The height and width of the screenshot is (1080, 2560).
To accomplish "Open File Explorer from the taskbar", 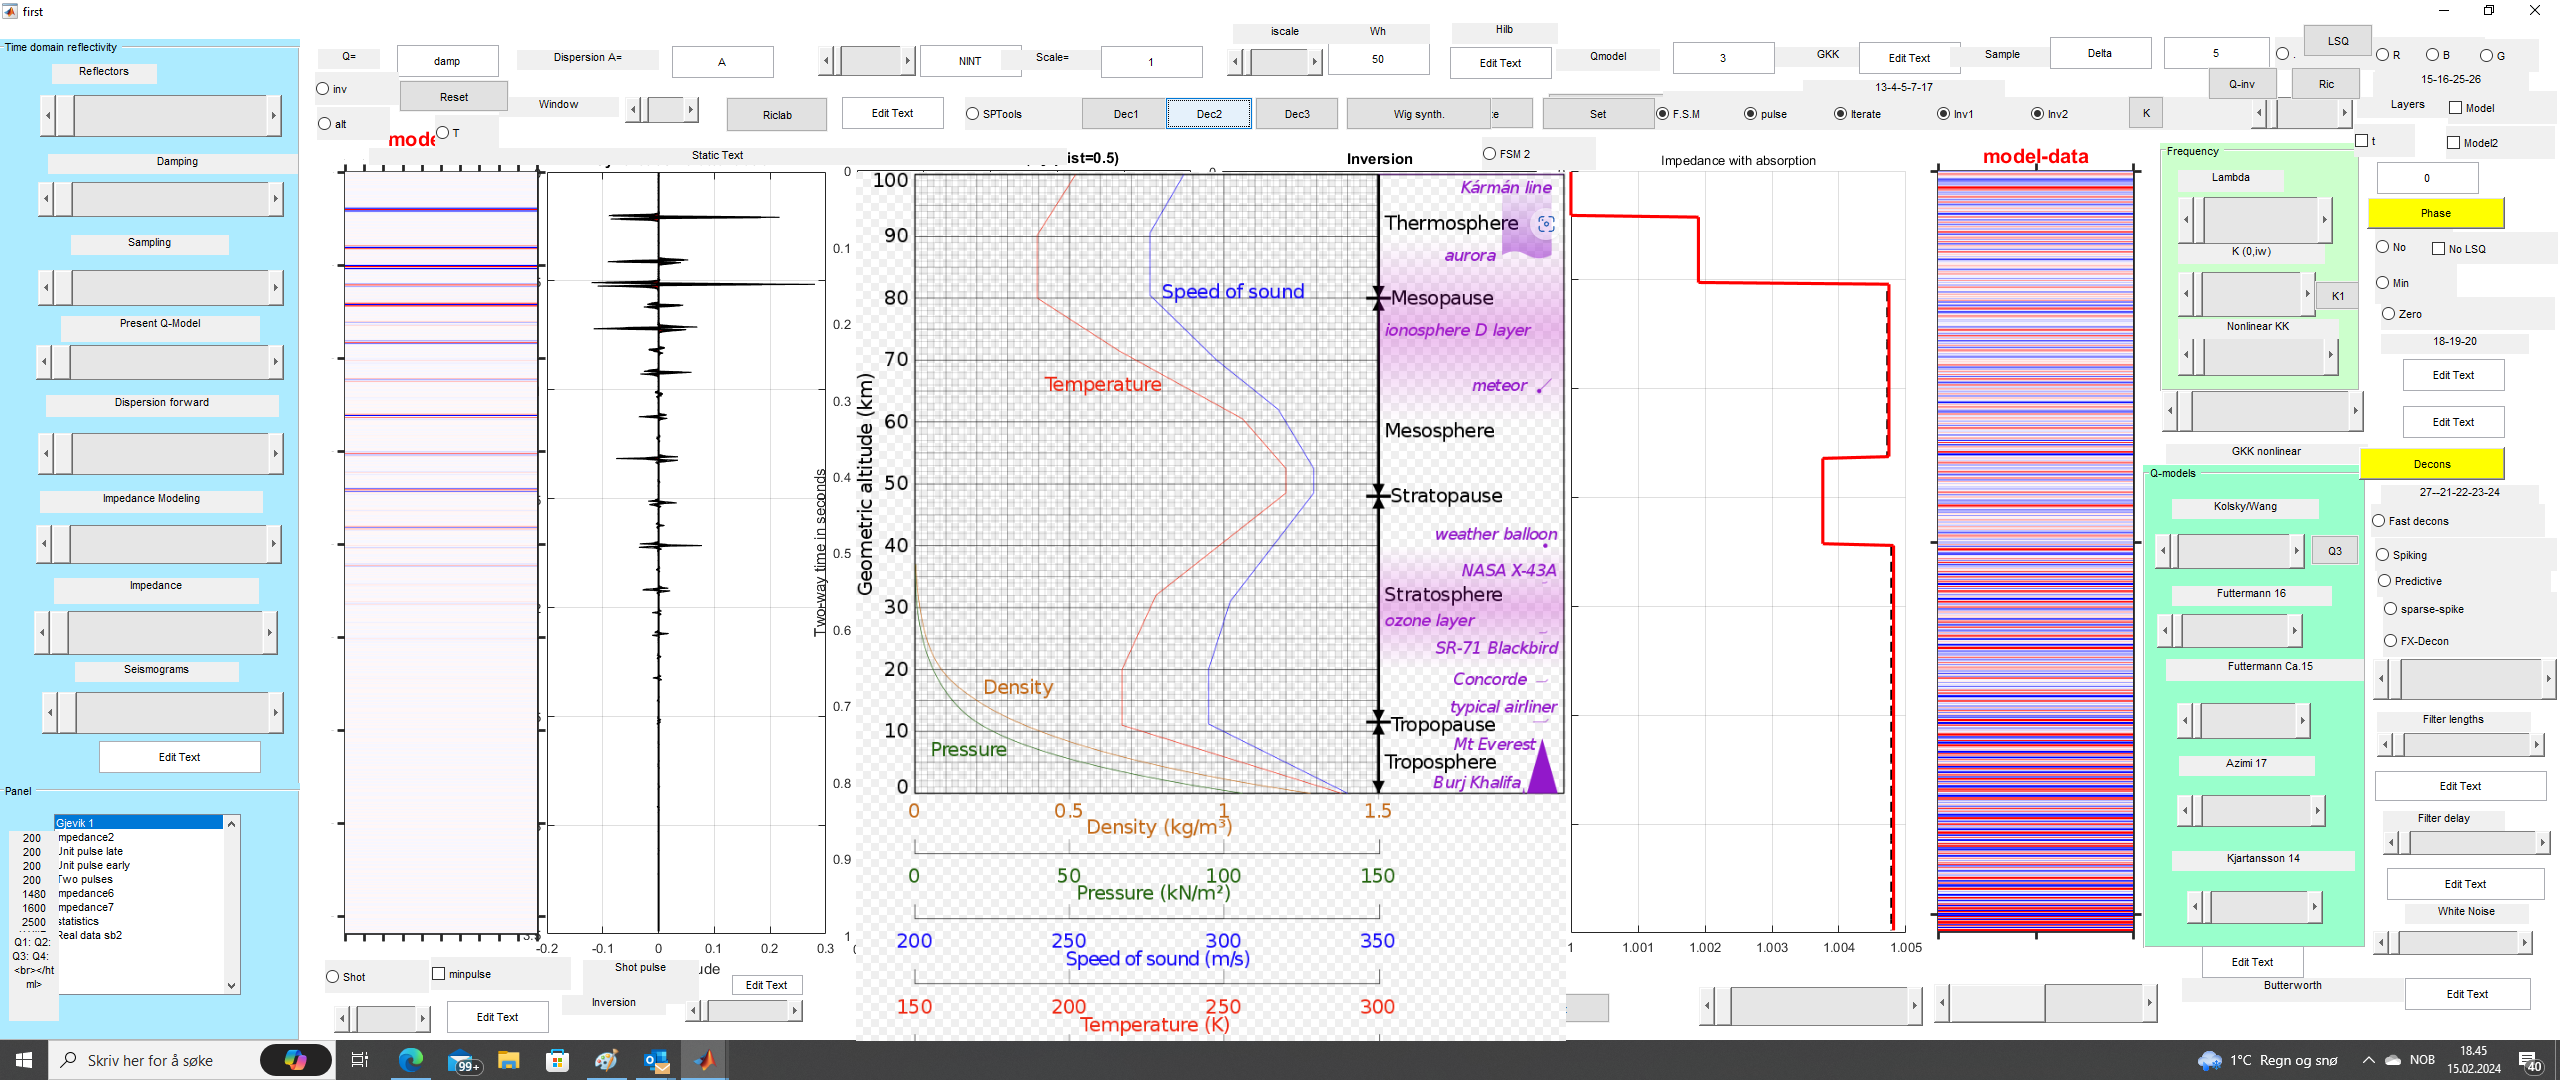I will (x=509, y=1060).
